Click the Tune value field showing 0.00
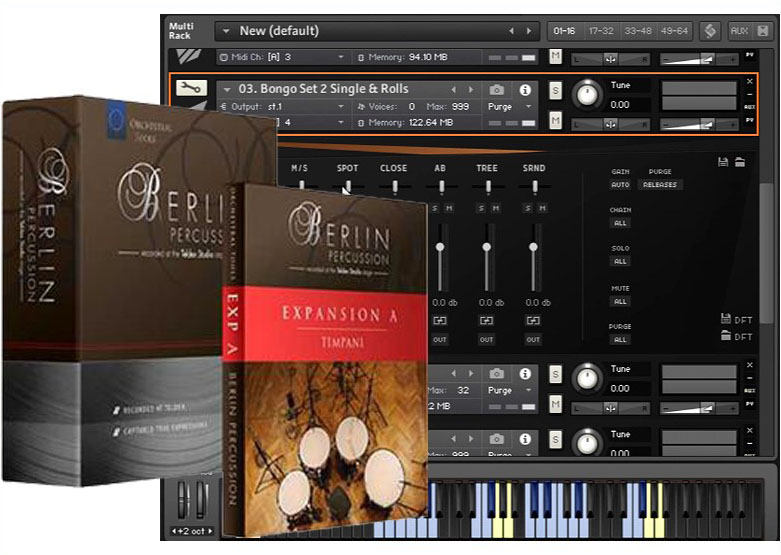The height and width of the screenshot is (555, 781). pyautogui.click(x=620, y=104)
